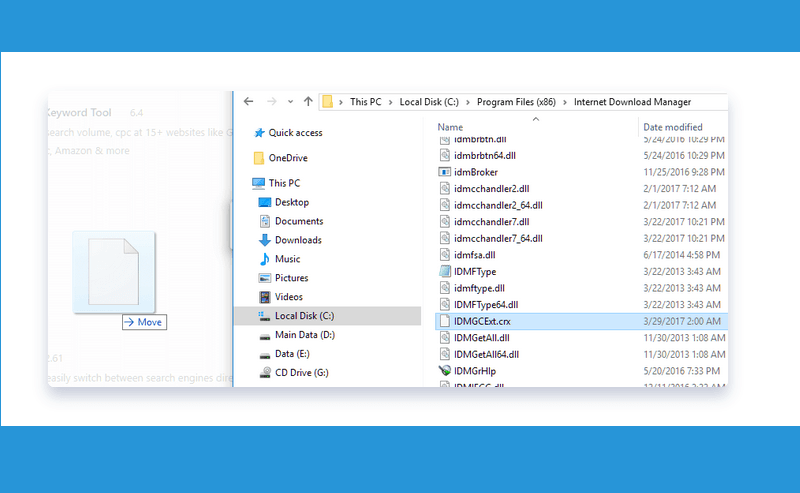Select Program Files (x86) breadcrumb segment
The width and height of the screenshot is (800, 493).
516,102
